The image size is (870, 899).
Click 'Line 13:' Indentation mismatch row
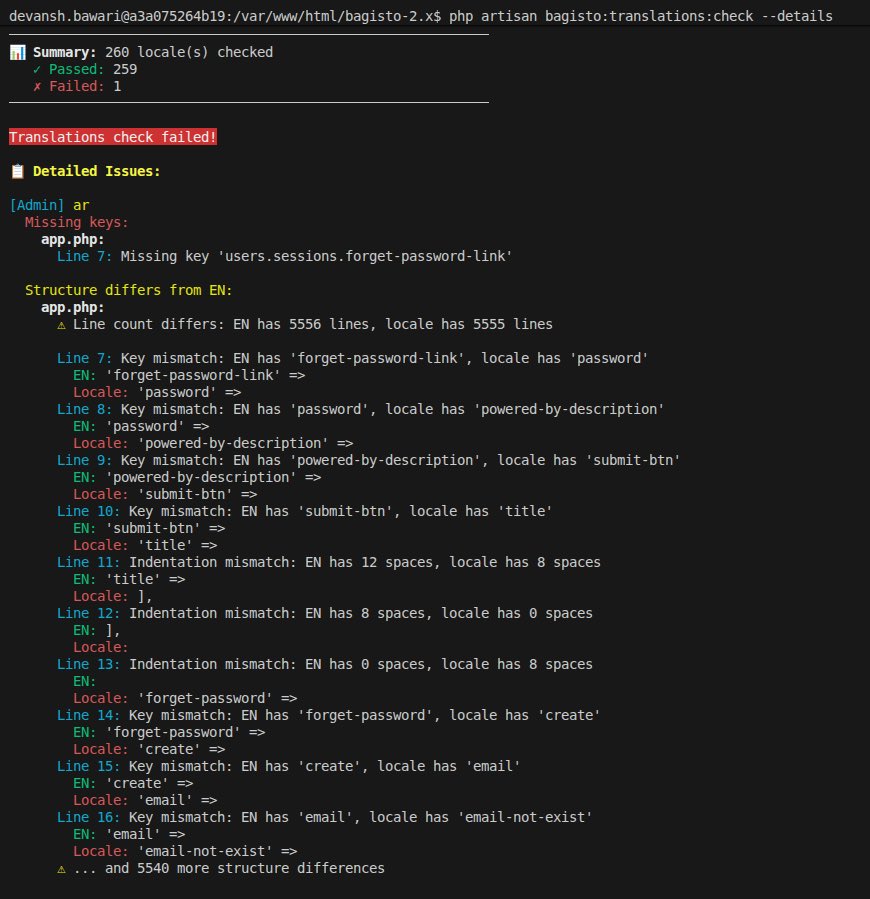tap(325, 665)
